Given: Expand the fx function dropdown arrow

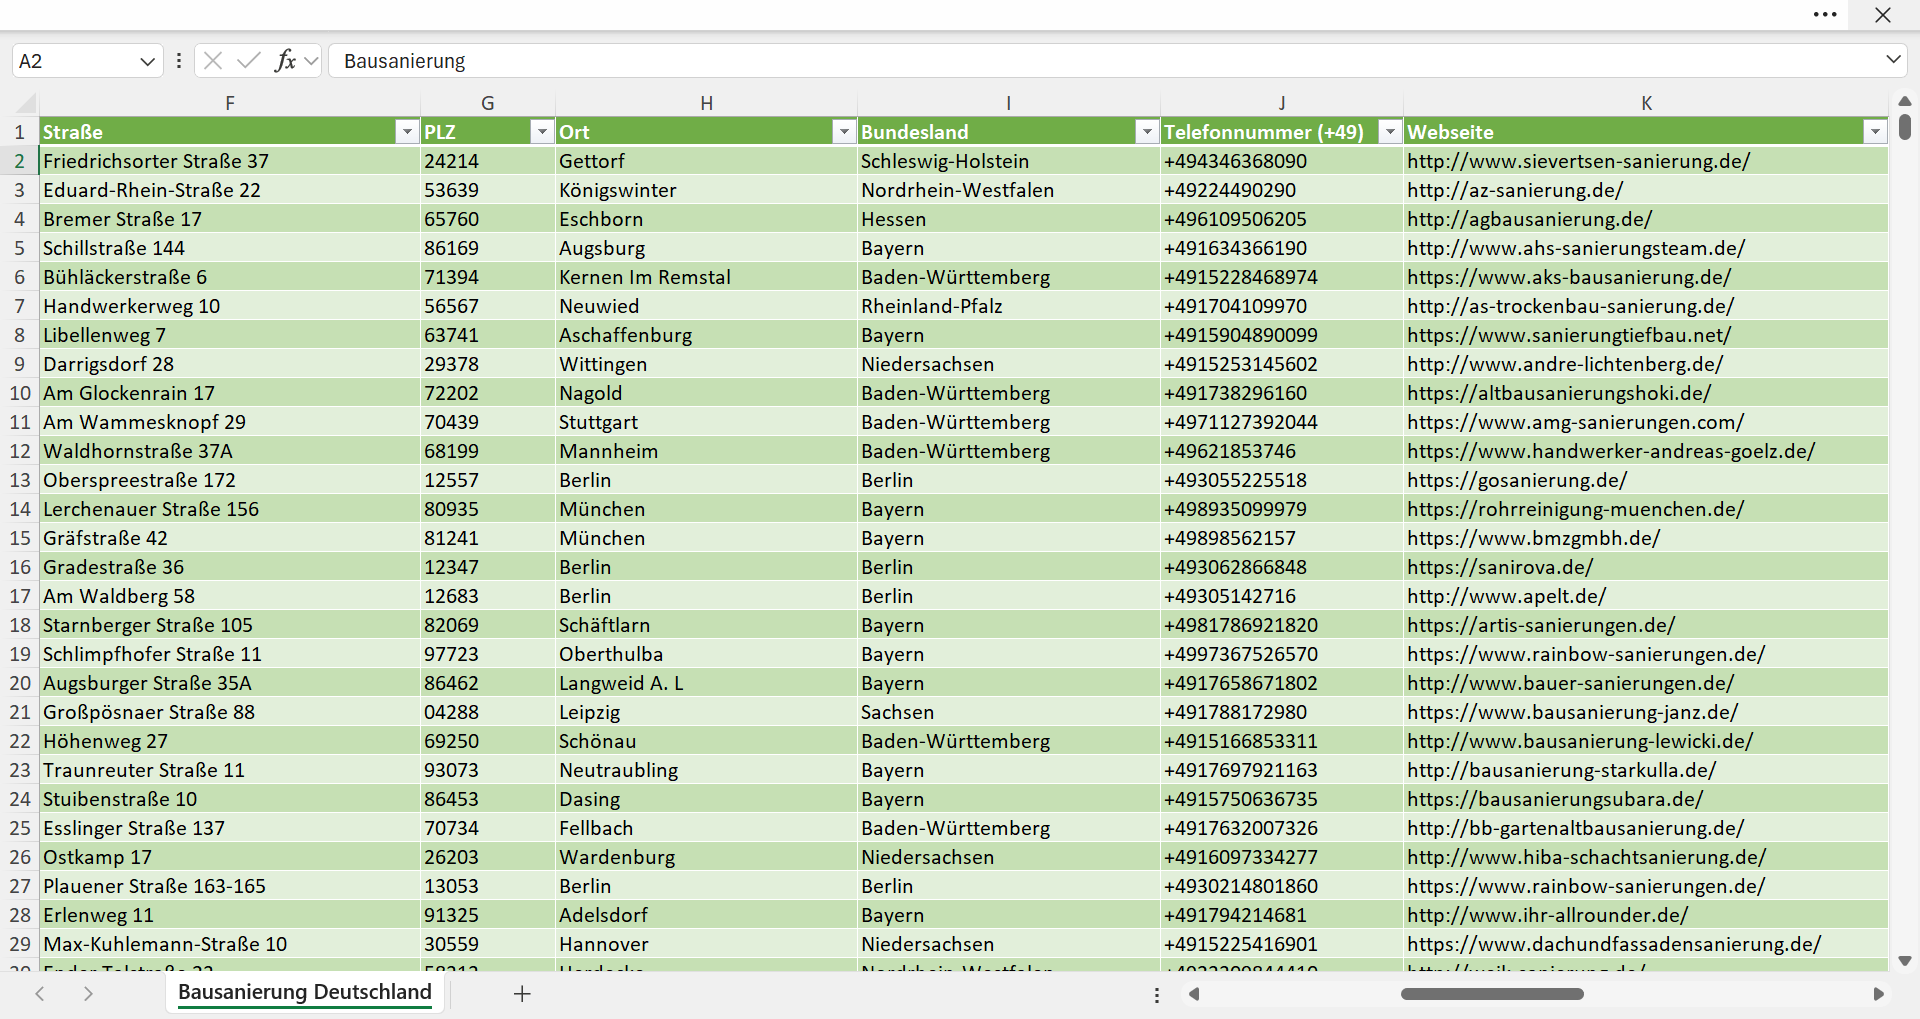Looking at the screenshot, I should 311,61.
